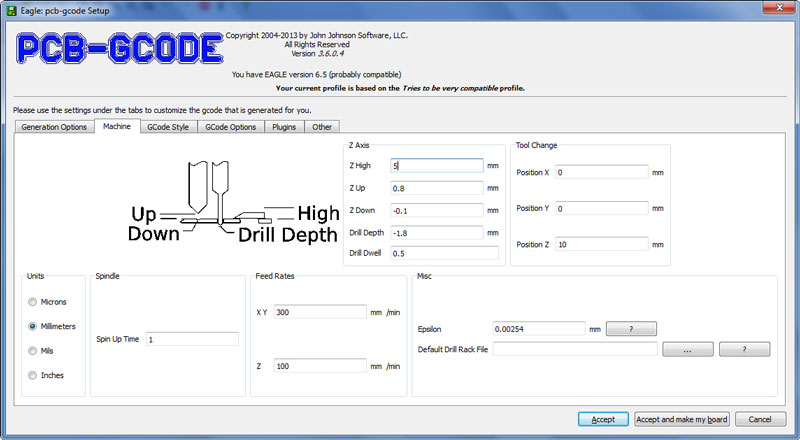Viewport: 800px width, 440px height.
Task: Click into the Z Up field
Action: (437, 188)
